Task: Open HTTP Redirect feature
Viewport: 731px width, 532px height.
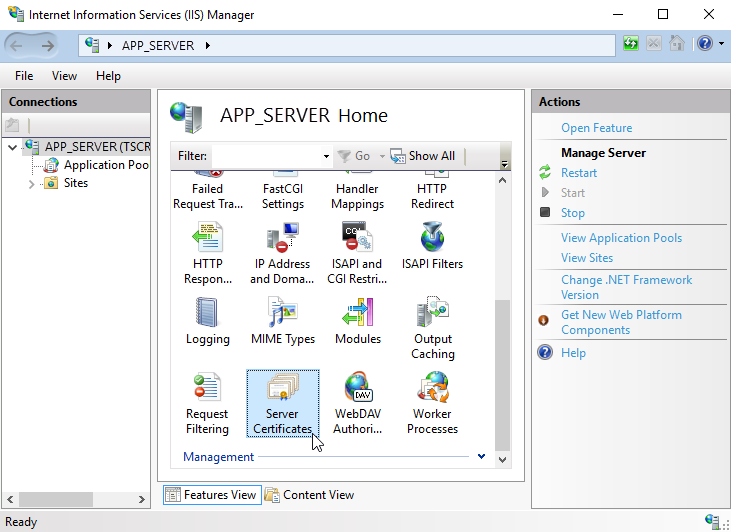Action: (432, 191)
